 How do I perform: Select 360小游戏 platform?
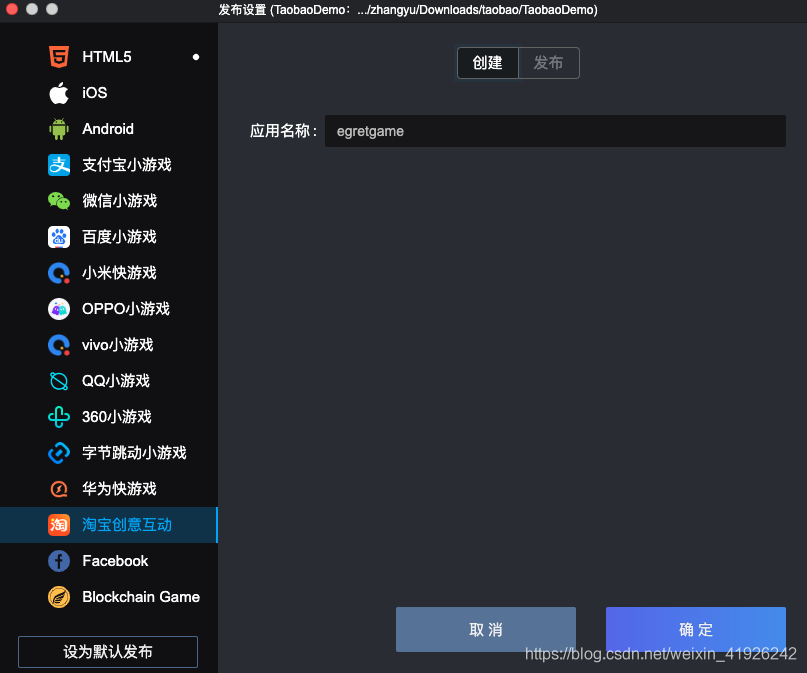109,417
